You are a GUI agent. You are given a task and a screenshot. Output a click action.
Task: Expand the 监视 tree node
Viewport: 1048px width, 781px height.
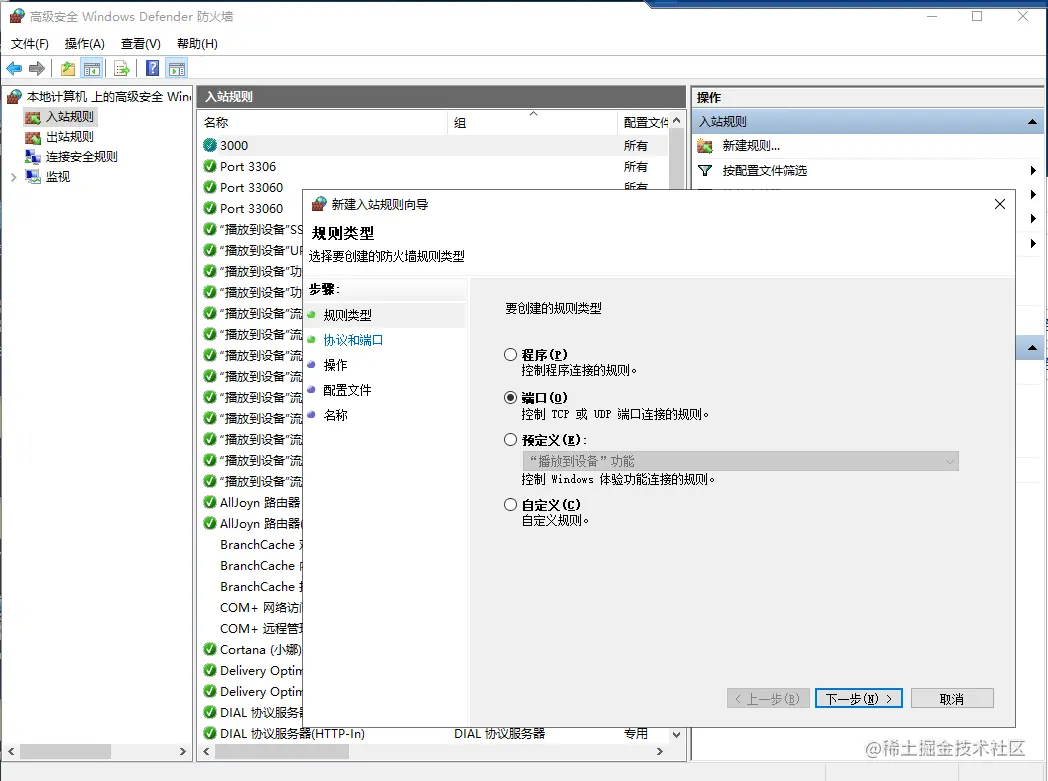pos(13,177)
